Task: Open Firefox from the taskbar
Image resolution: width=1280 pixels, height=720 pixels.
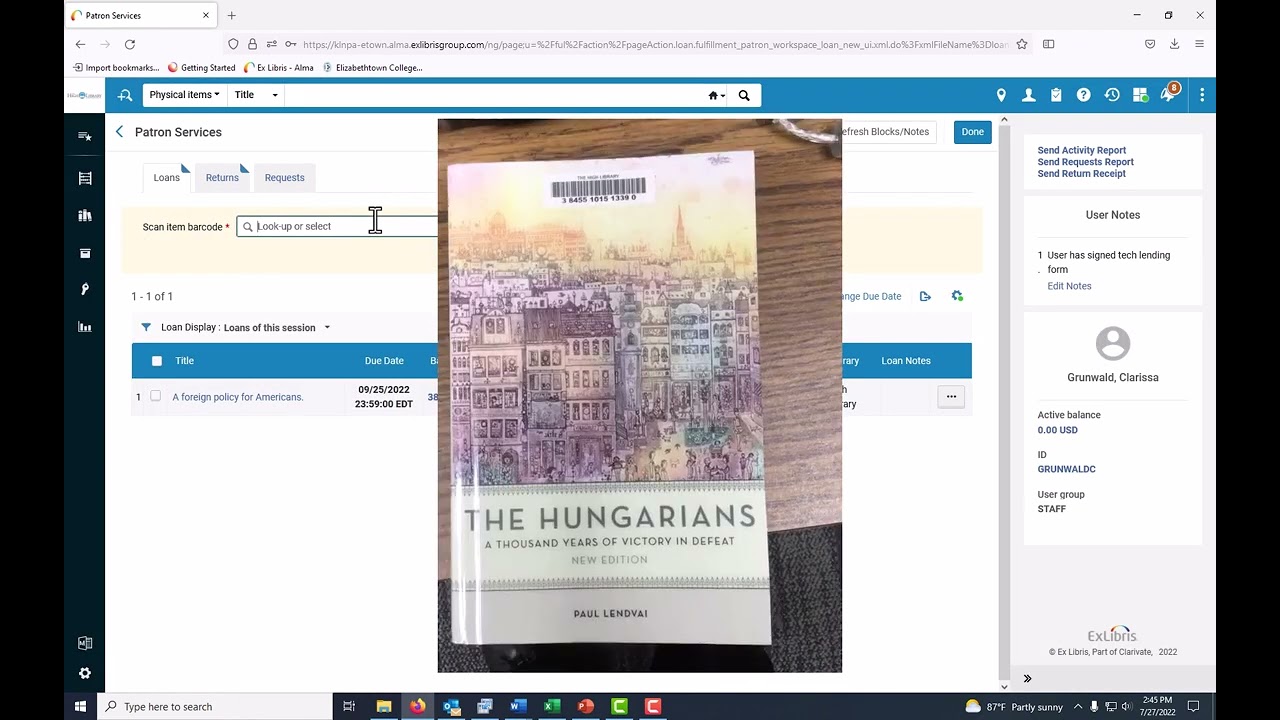Action: point(418,706)
